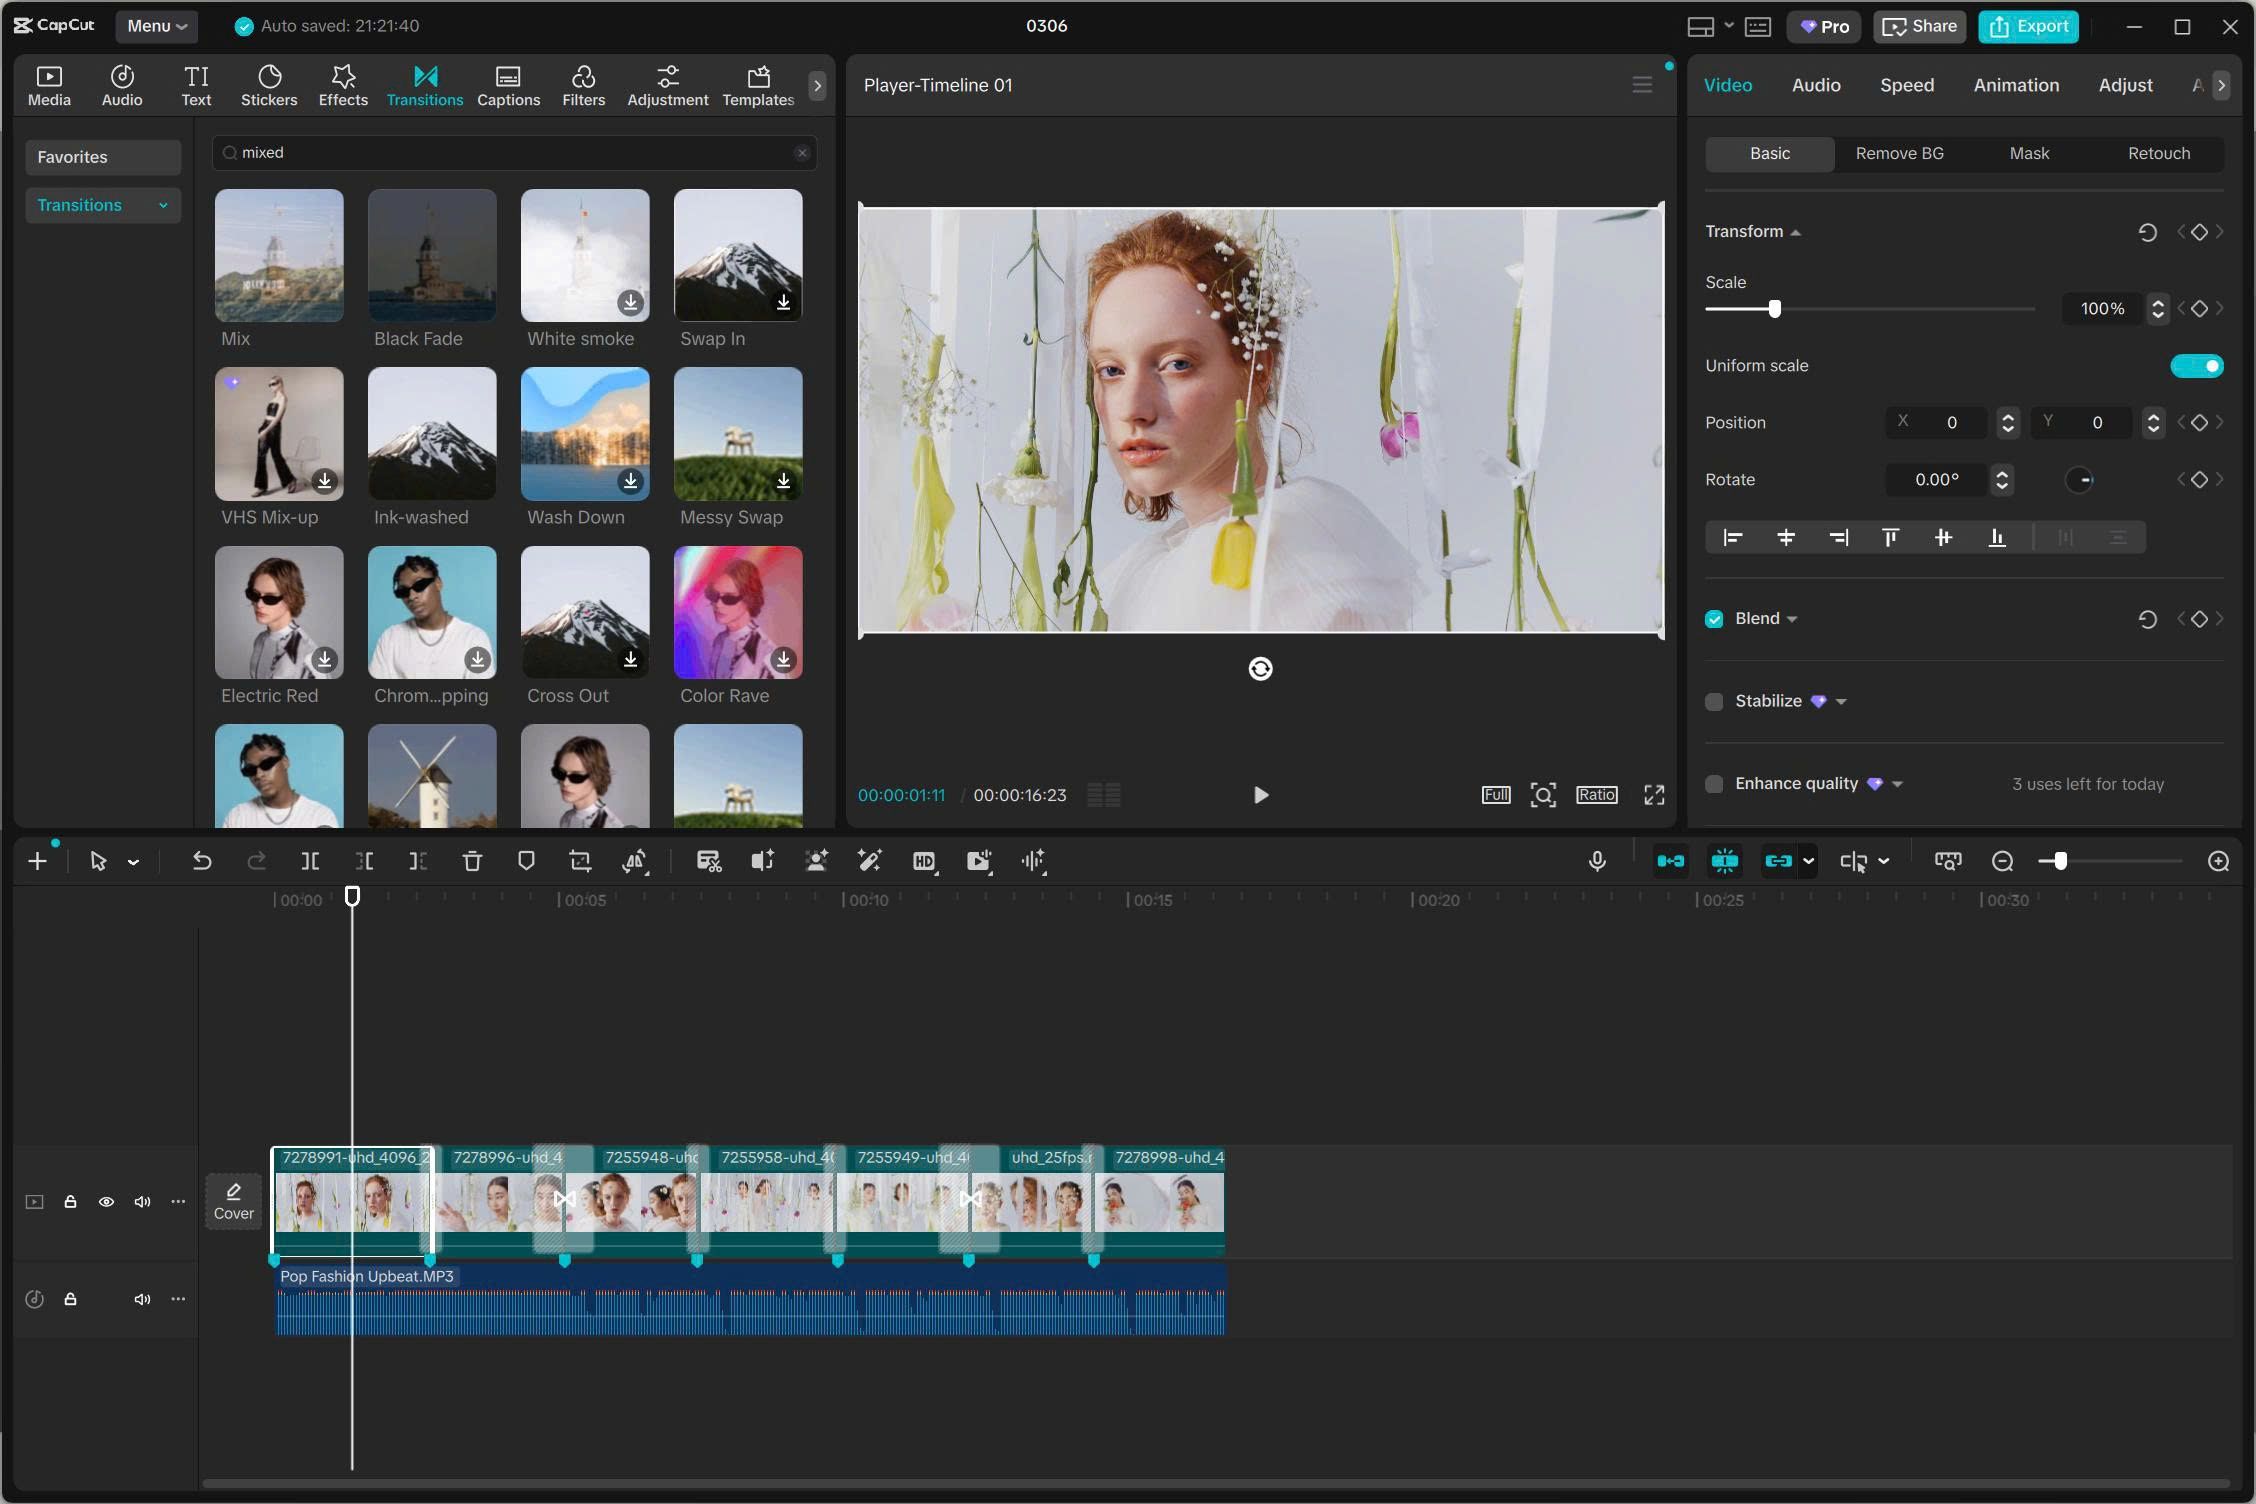Enable the Enhance quality checkbox

(x=1714, y=784)
